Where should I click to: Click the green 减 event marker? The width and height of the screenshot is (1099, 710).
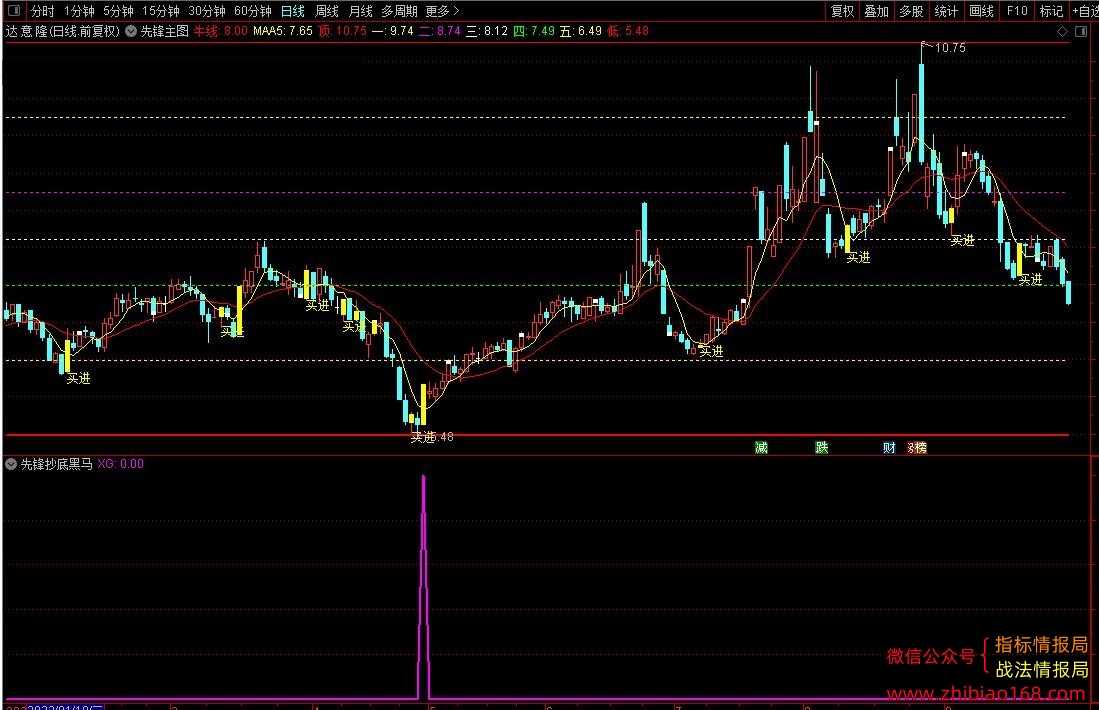point(761,448)
